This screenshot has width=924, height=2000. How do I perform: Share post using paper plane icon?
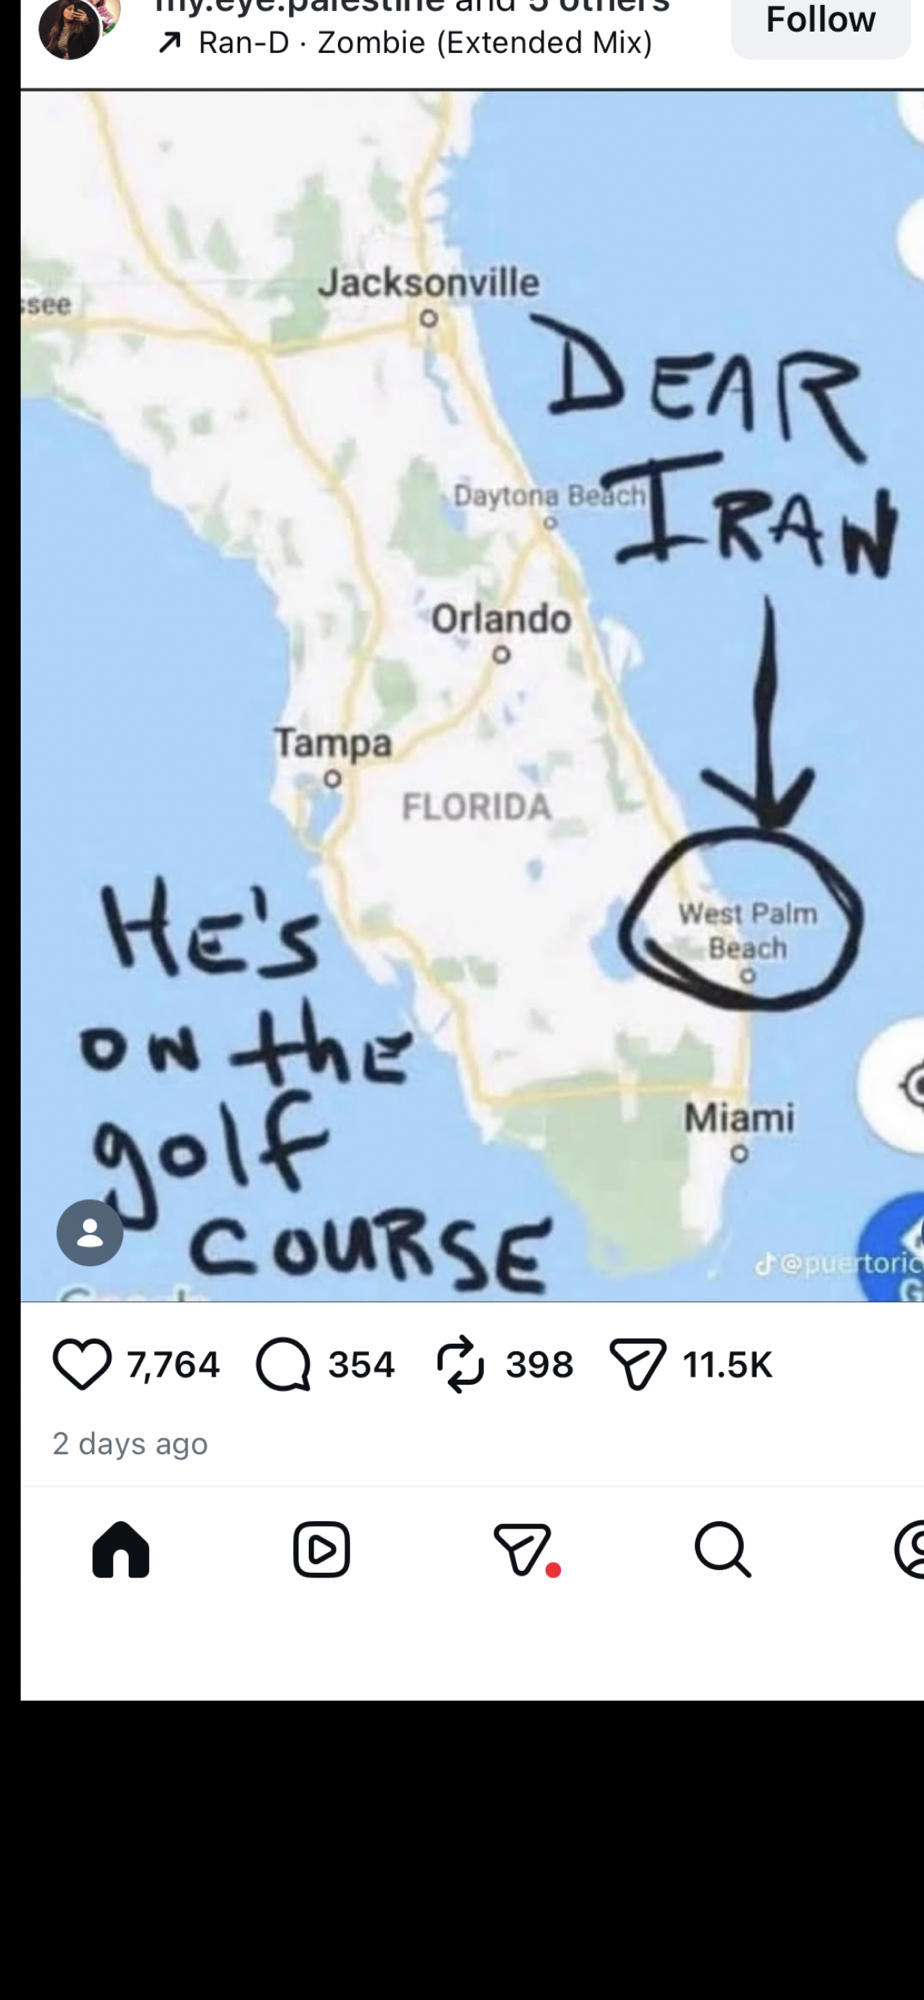pos(637,1365)
